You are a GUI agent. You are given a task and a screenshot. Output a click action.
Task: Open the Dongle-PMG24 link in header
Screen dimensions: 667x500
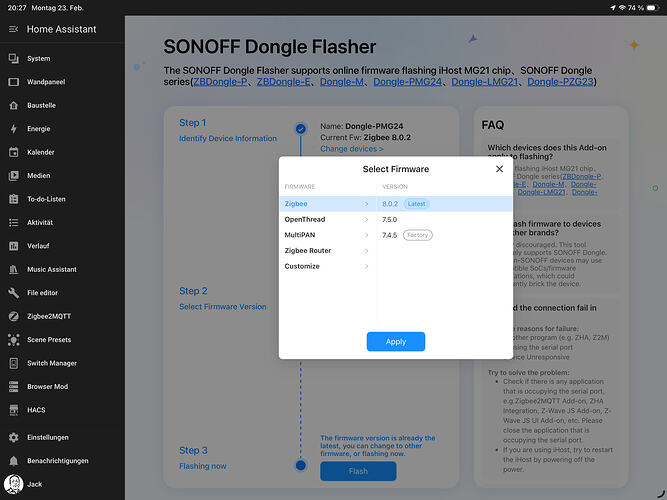[408, 82]
